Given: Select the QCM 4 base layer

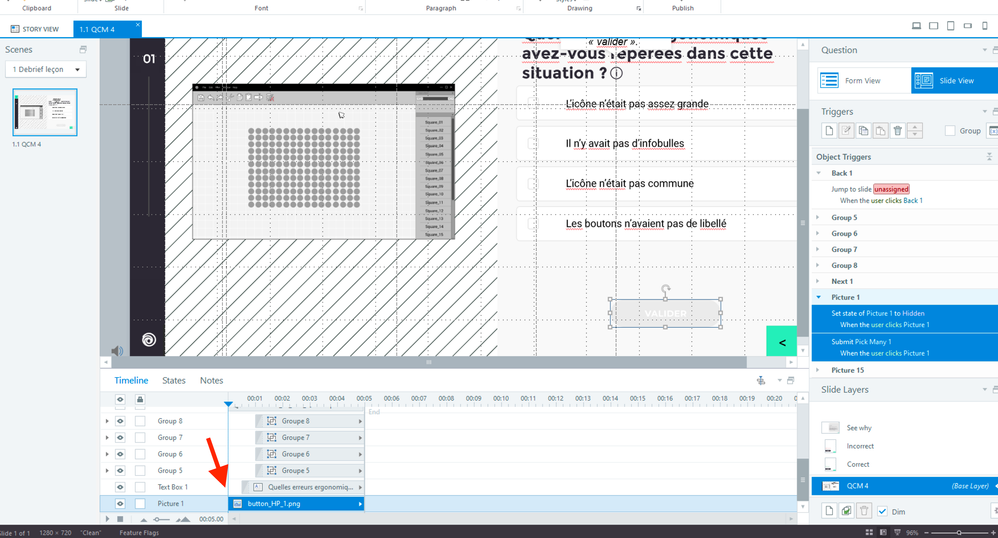Looking at the screenshot, I should coord(904,486).
